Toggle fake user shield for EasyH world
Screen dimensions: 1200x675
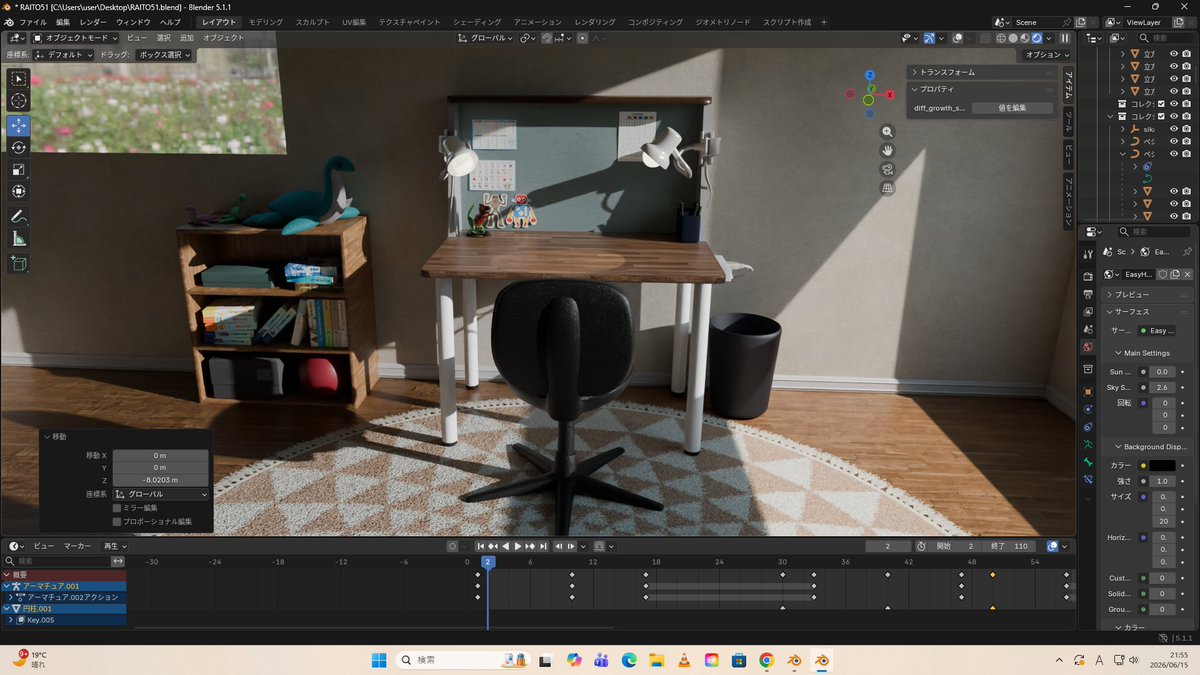(x=1163, y=274)
